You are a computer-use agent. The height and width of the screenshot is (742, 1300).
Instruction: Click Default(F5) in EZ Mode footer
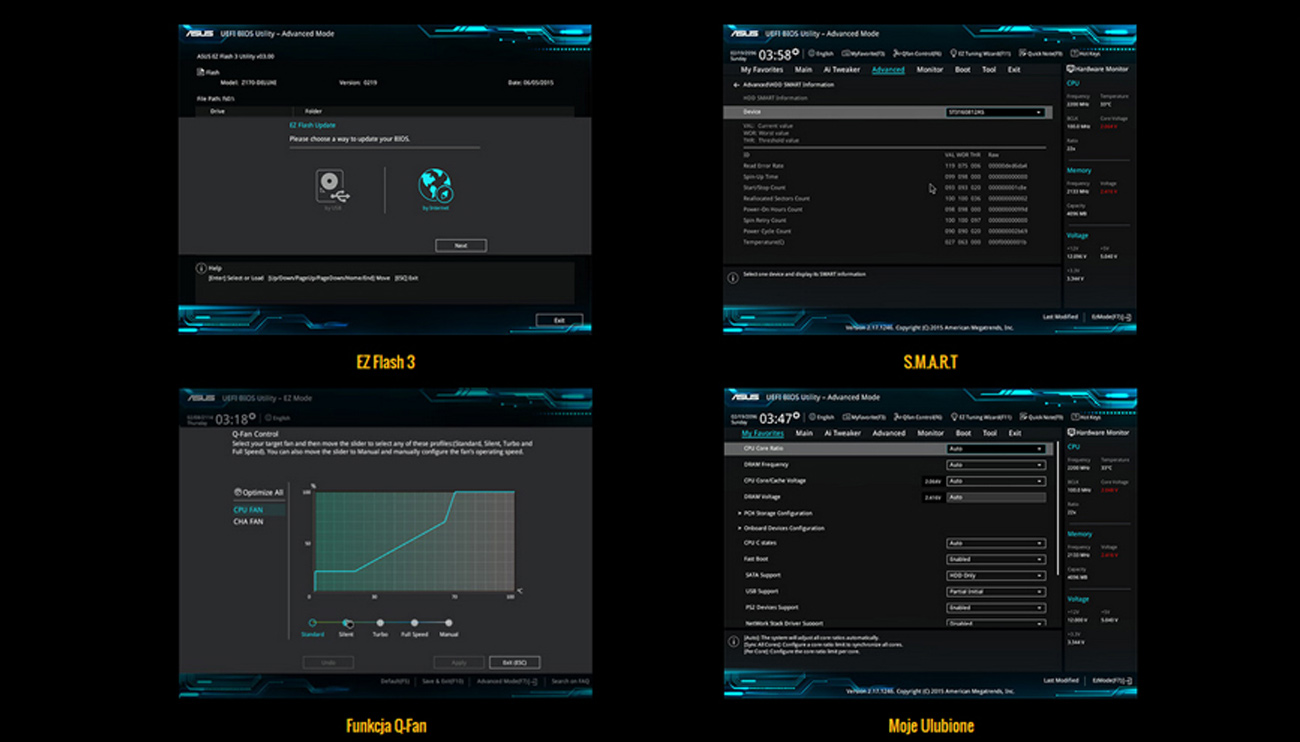click(395, 681)
